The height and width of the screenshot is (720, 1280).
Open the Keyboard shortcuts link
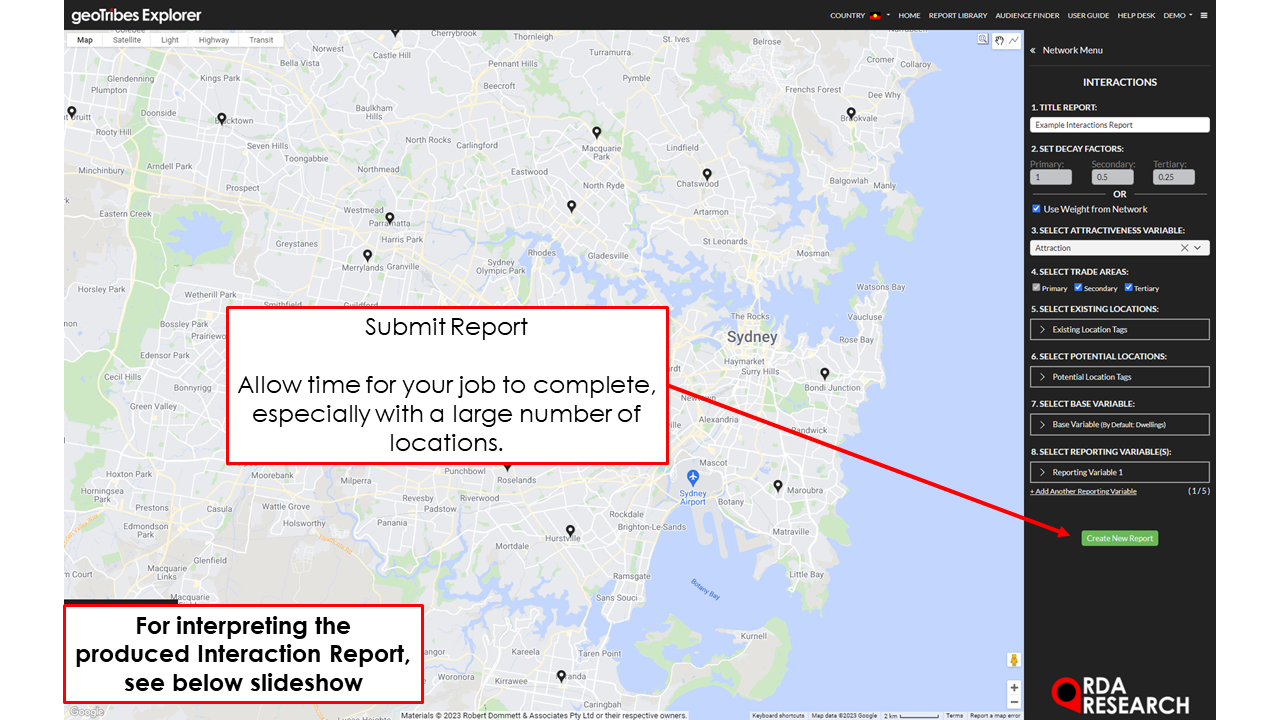pos(778,715)
